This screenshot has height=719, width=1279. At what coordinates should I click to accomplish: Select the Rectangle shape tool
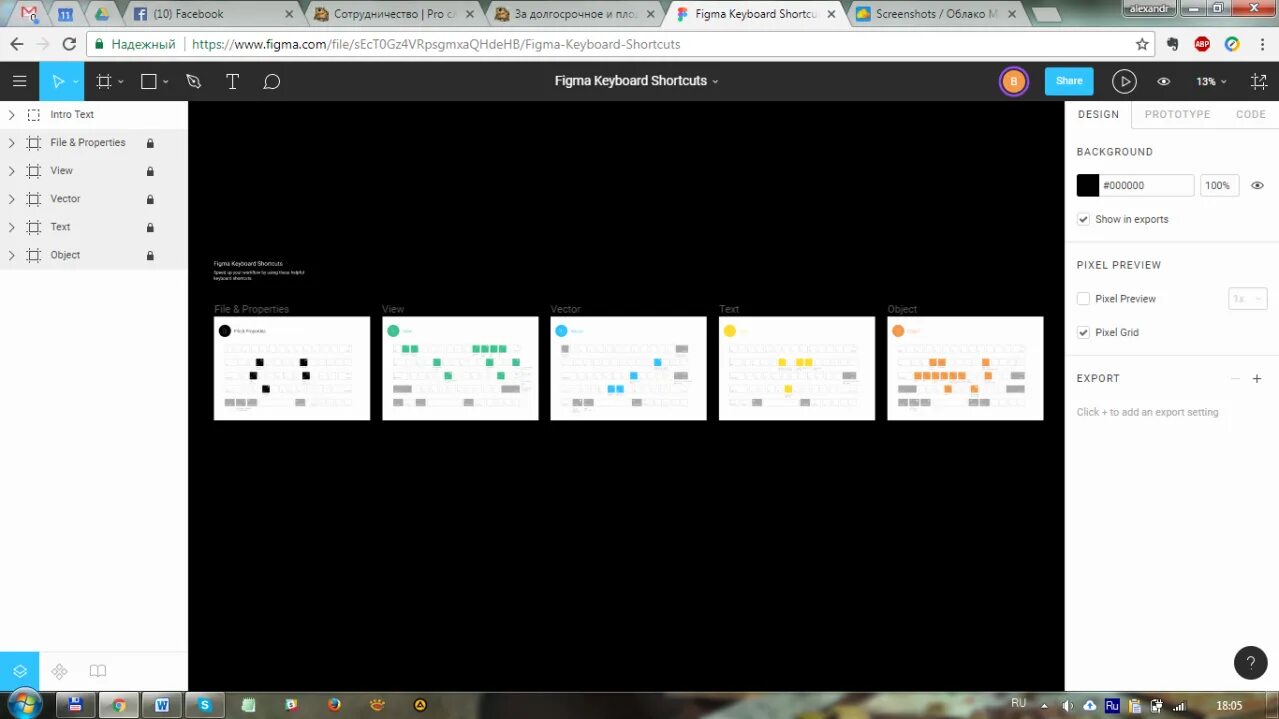pos(149,81)
